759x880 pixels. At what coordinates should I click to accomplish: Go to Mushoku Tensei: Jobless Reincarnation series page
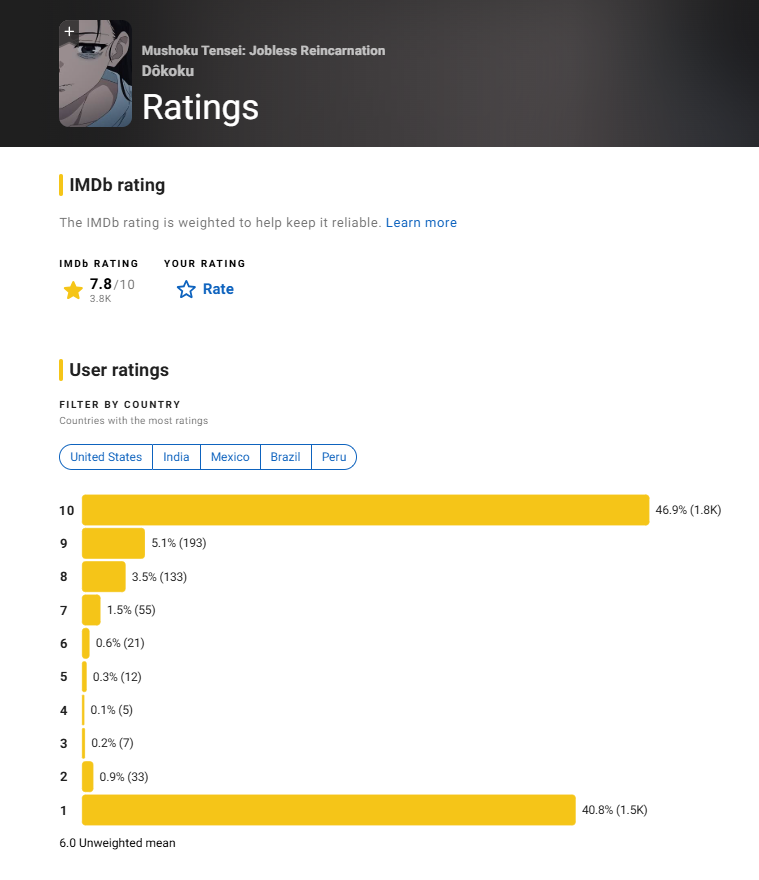click(263, 51)
